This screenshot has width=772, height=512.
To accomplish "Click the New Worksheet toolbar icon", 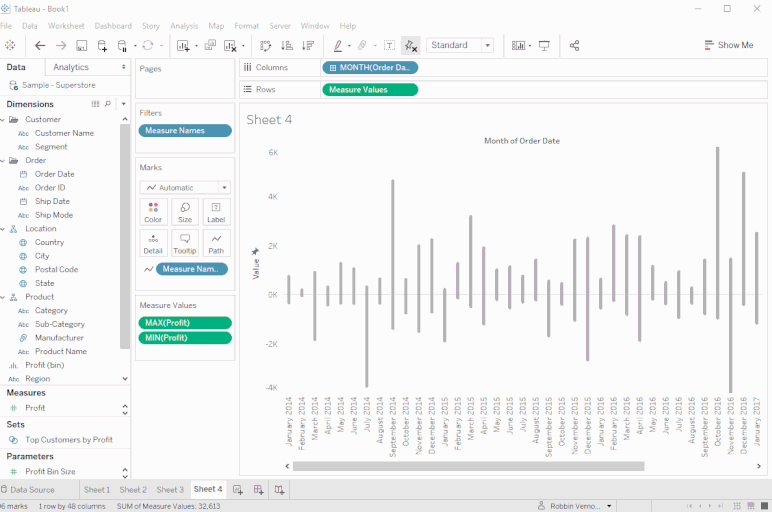I will pyautogui.click(x=183, y=46).
